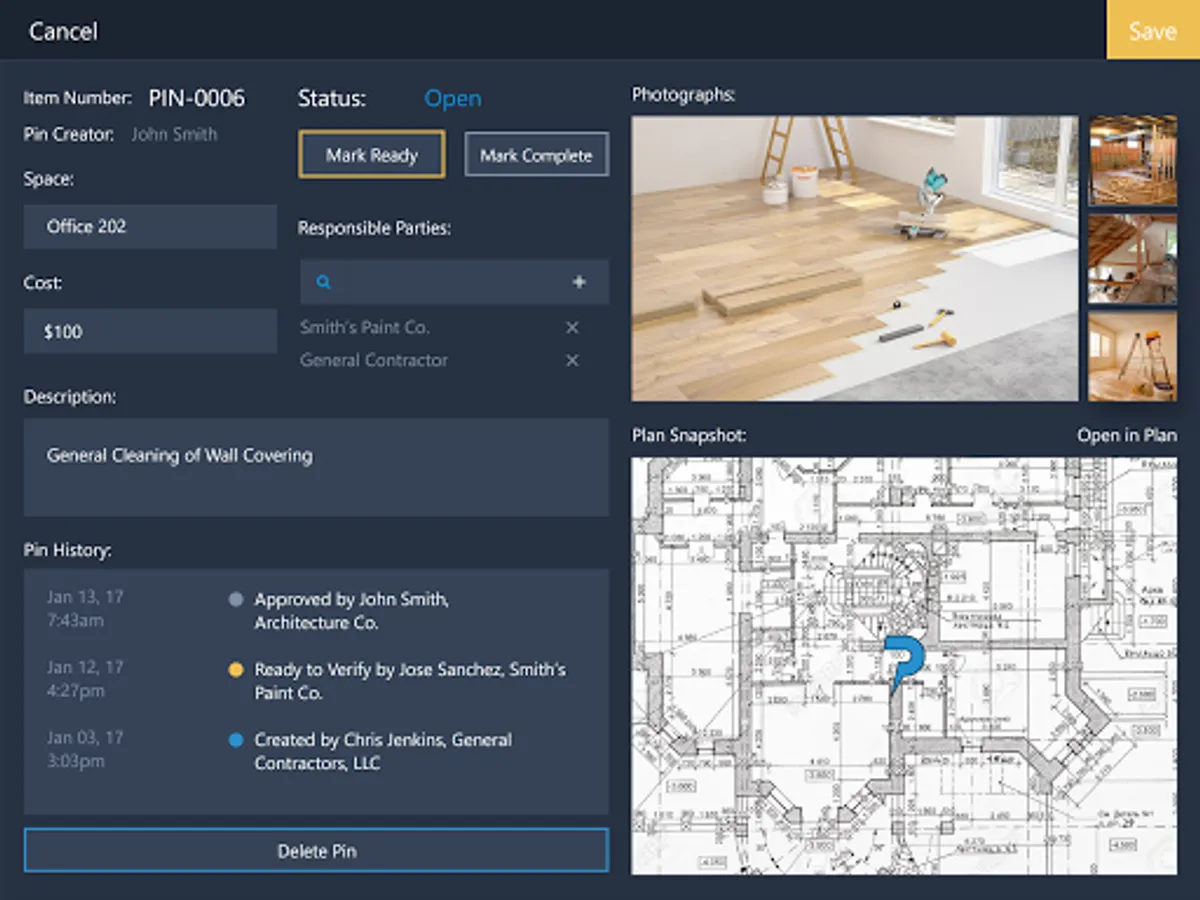Click the PIN-0006 item number
The height and width of the screenshot is (900, 1200).
(x=197, y=98)
